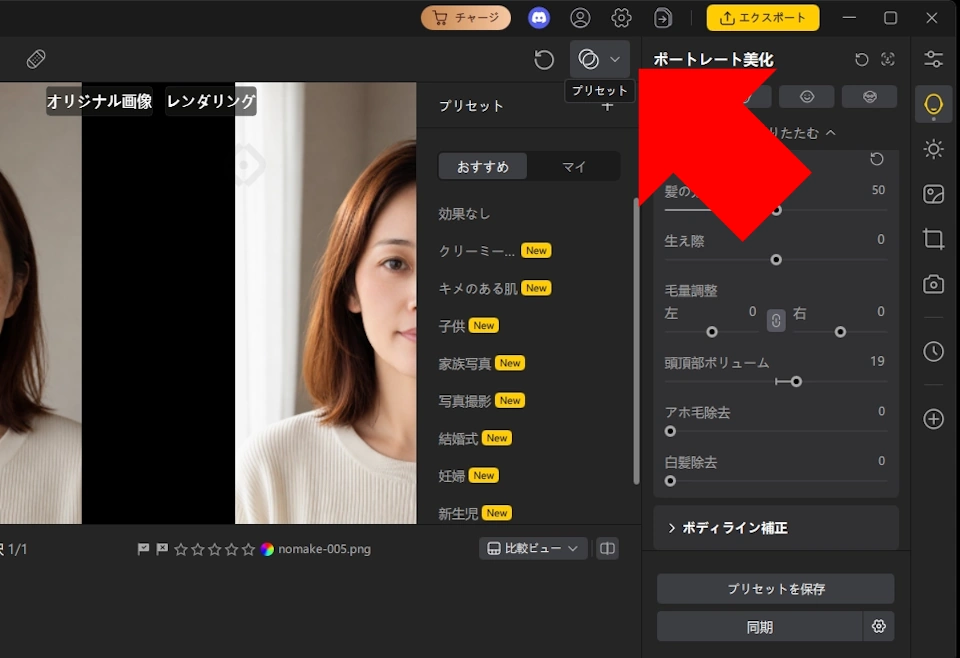This screenshot has width=960, height=658.
Task: Choose the 家族写真 preset
Action: coord(482,364)
